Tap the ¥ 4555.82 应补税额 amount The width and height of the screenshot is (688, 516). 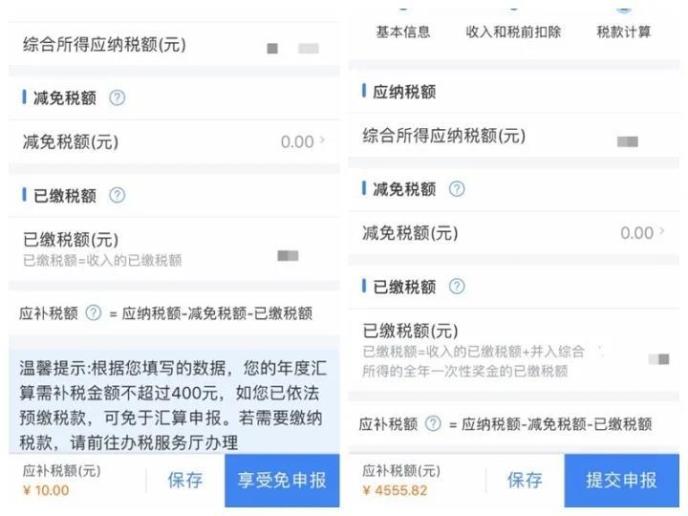click(x=395, y=490)
